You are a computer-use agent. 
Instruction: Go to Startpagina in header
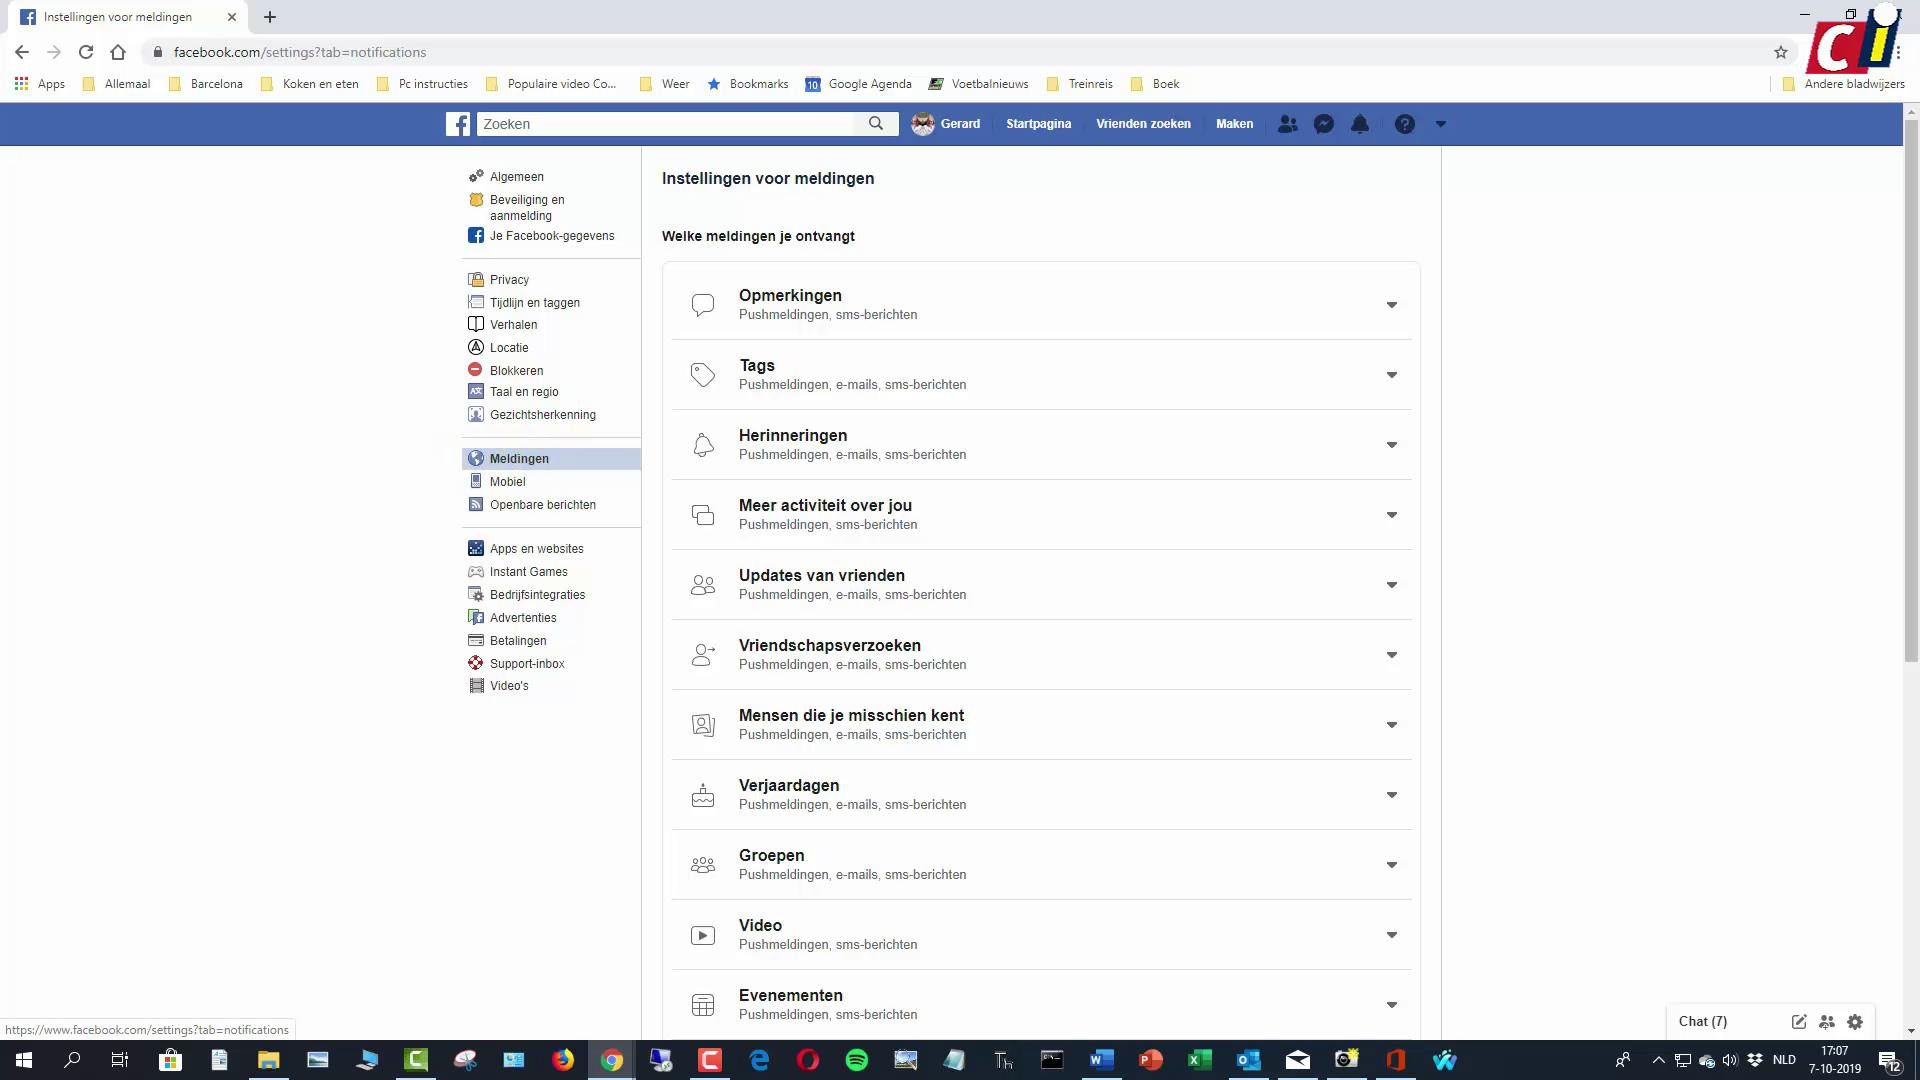tap(1038, 124)
